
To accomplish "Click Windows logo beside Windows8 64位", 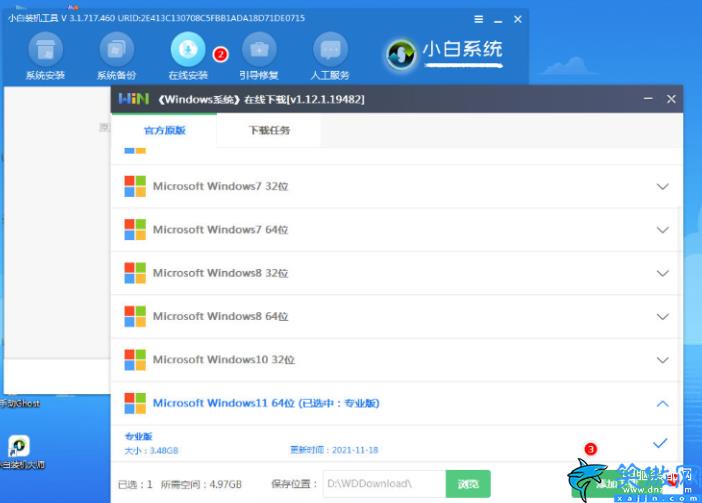I will pyautogui.click(x=135, y=316).
